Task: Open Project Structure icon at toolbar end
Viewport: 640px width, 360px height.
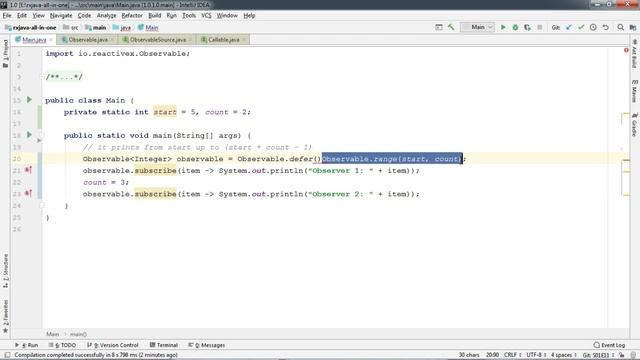Action: pyautogui.click(x=633, y=27)
